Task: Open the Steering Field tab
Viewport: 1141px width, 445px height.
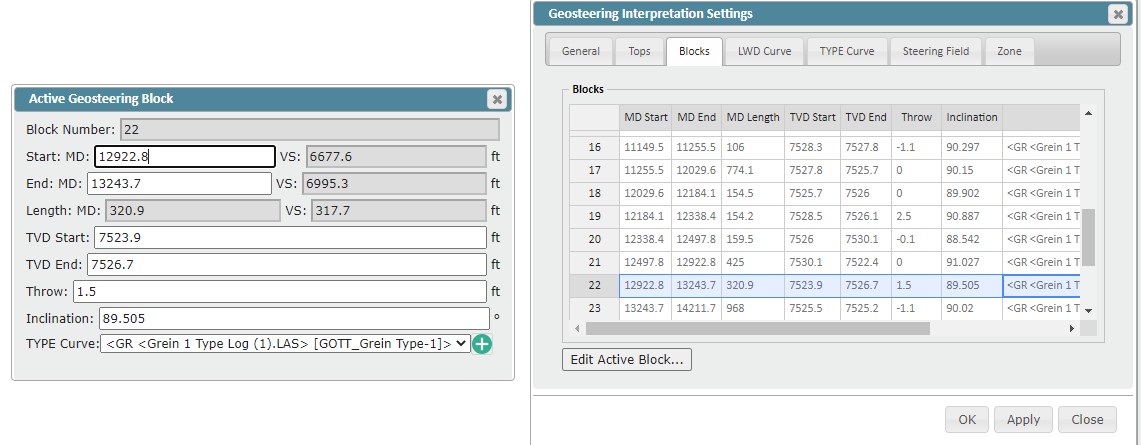Action: pos(936,51)
